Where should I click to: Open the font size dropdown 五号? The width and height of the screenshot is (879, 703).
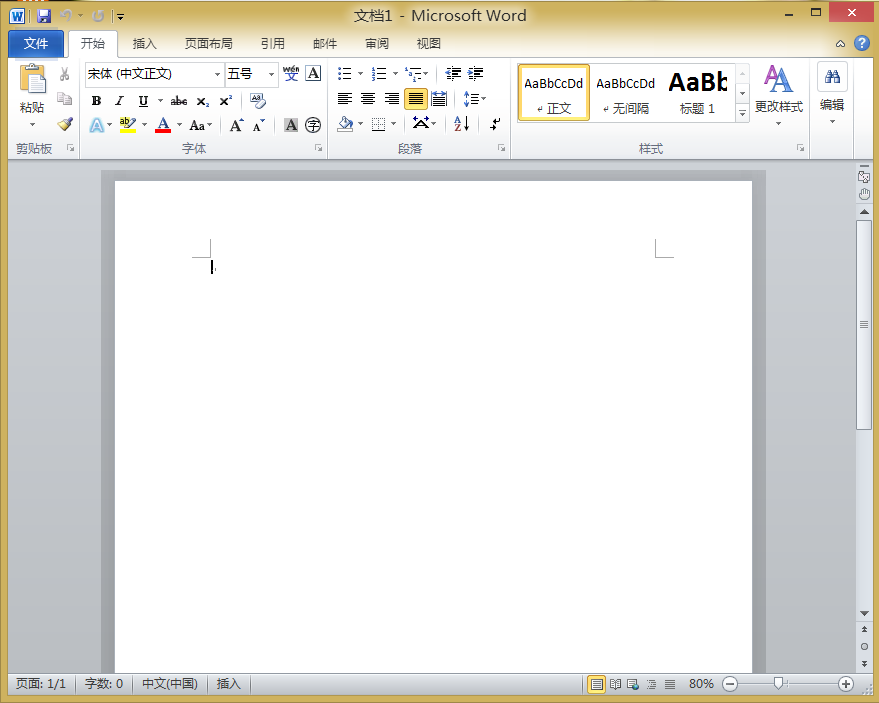271,74
